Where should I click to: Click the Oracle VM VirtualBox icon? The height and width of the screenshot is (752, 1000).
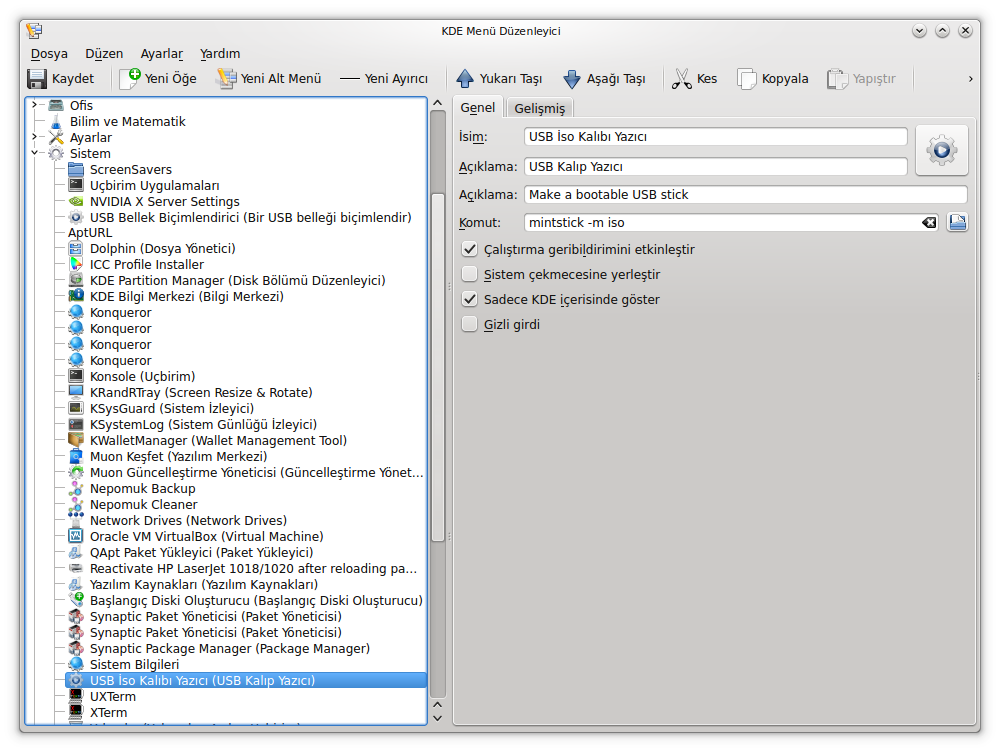pos(76,536)
